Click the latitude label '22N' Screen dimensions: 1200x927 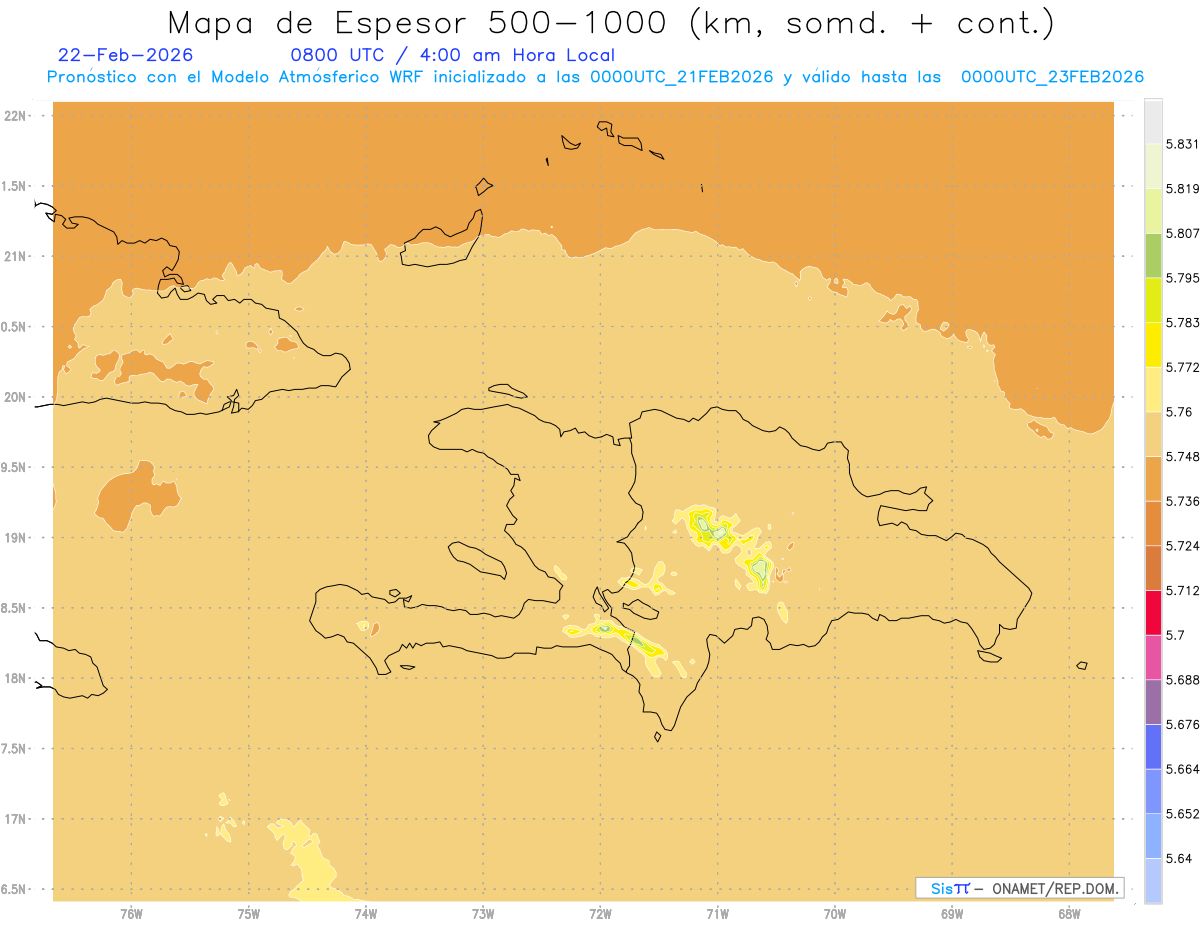tap(14, 116)
